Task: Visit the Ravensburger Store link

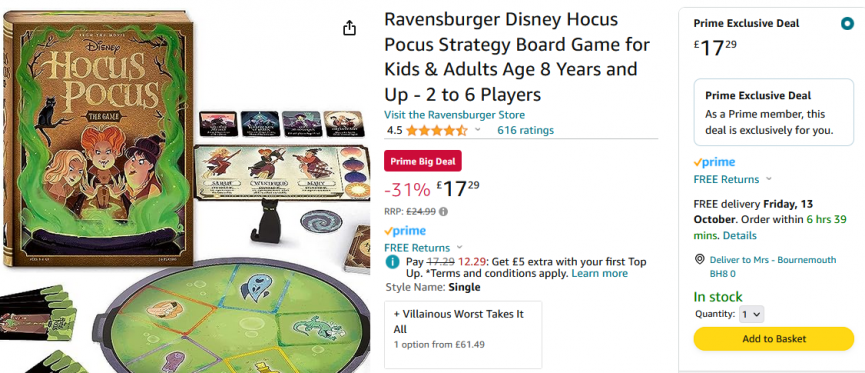Action: point(455,115)
